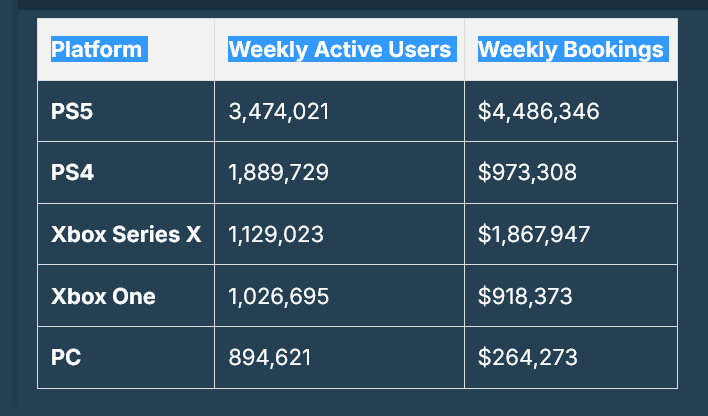Select PC bookings value $264,273
708x416 pixels.
click(527, 357)
